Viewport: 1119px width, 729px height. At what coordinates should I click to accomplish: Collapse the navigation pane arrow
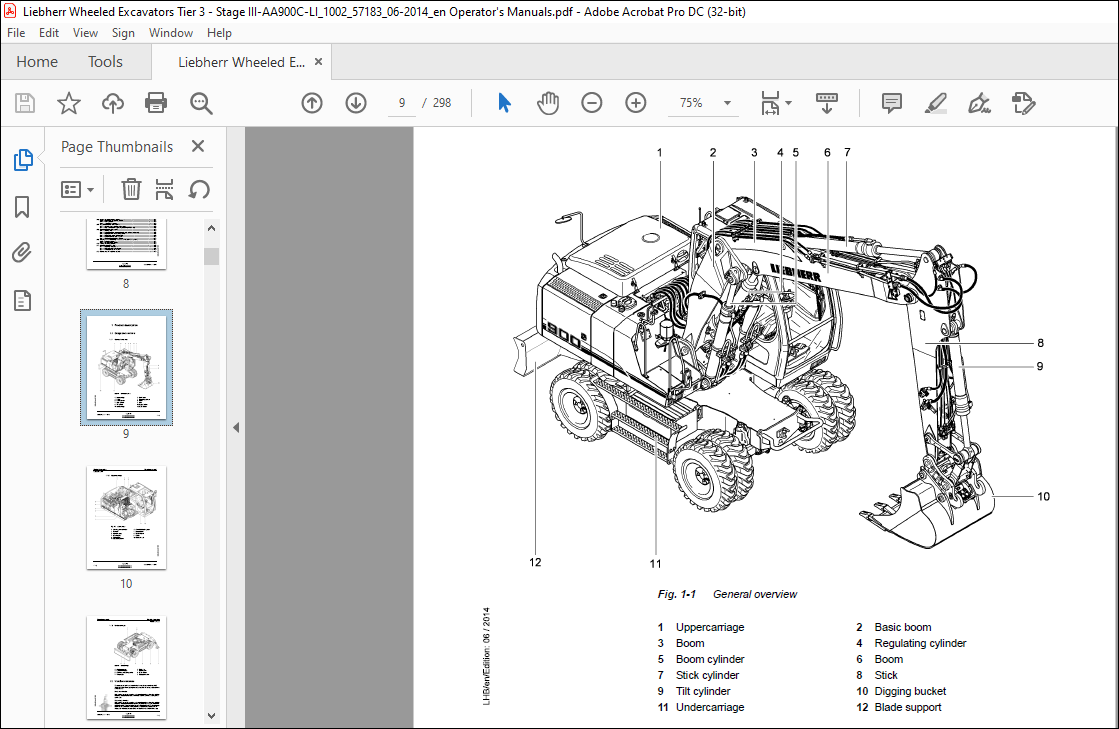(236, 428)
